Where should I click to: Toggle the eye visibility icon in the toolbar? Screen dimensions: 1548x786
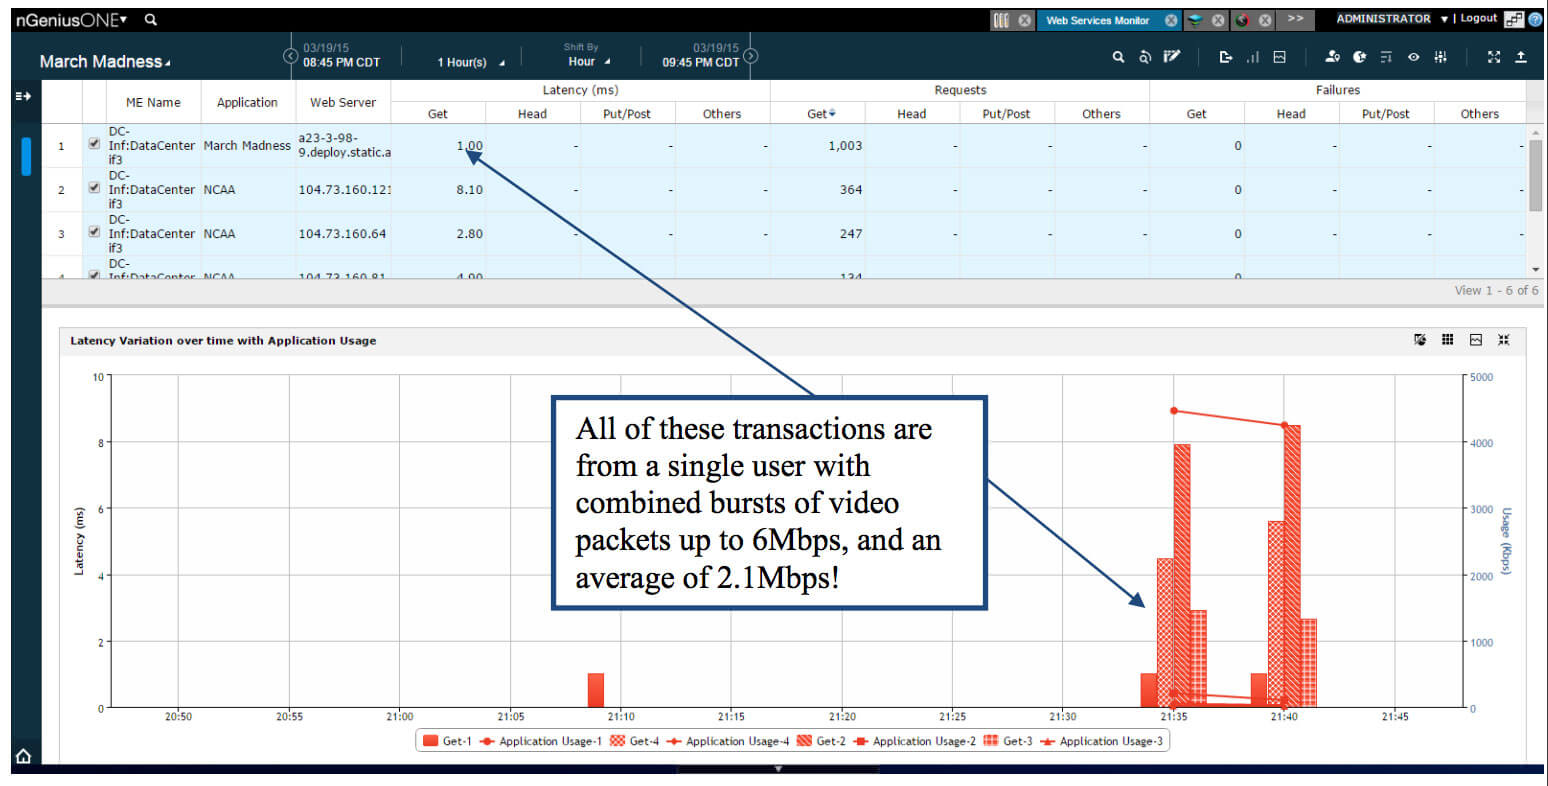pos(1413,58)
